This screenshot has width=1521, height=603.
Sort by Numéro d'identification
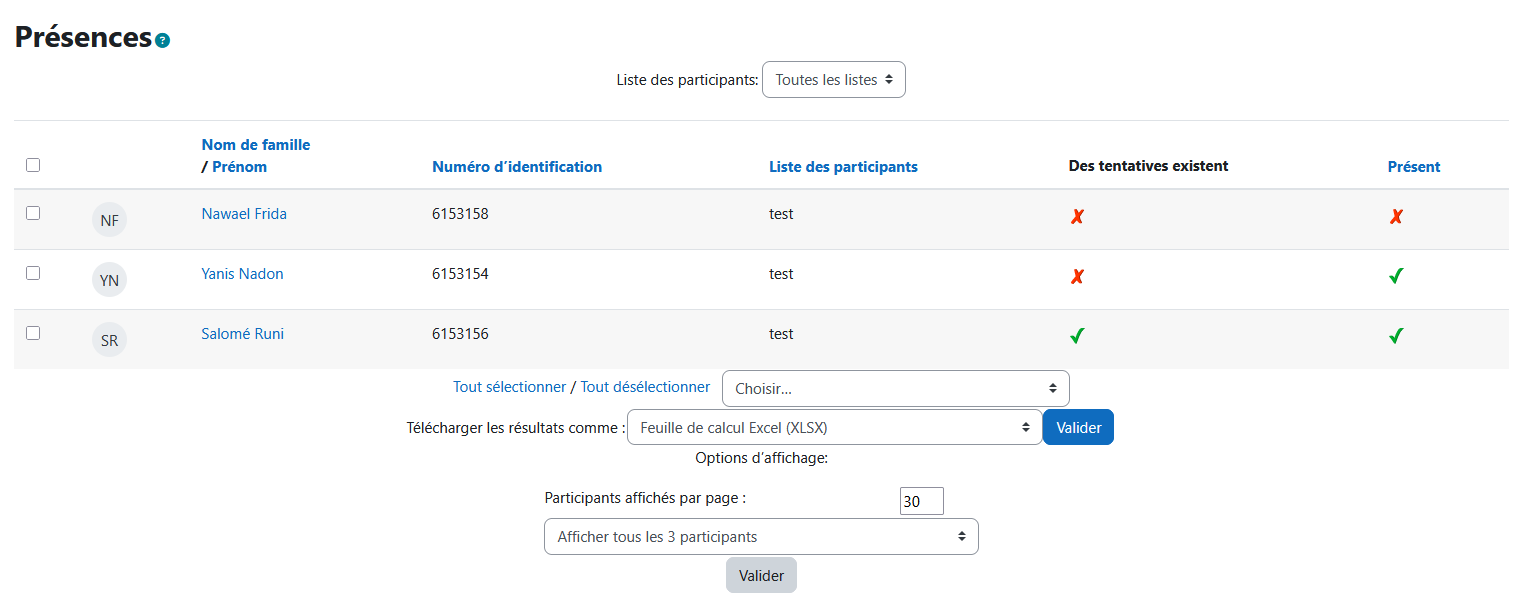(517, 167)
